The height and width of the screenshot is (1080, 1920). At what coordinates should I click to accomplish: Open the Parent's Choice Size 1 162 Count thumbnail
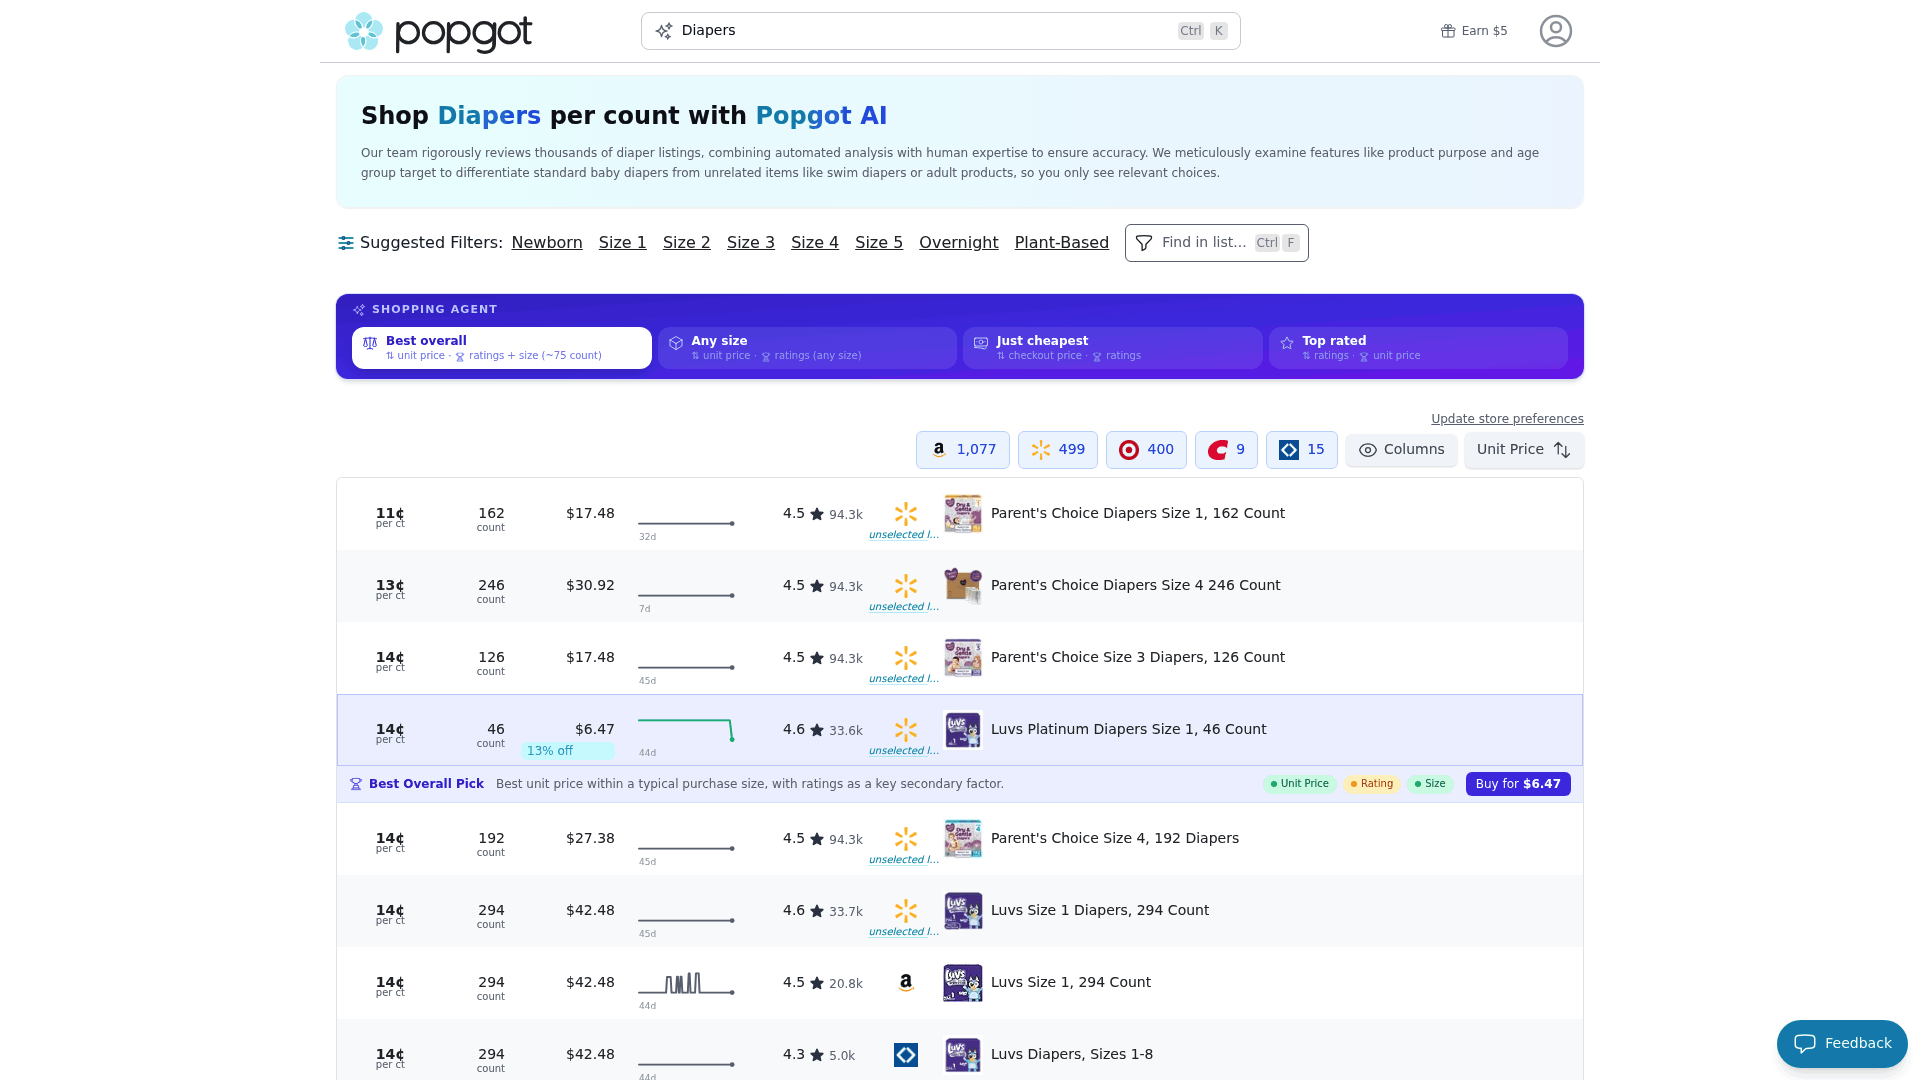point(963,514)
